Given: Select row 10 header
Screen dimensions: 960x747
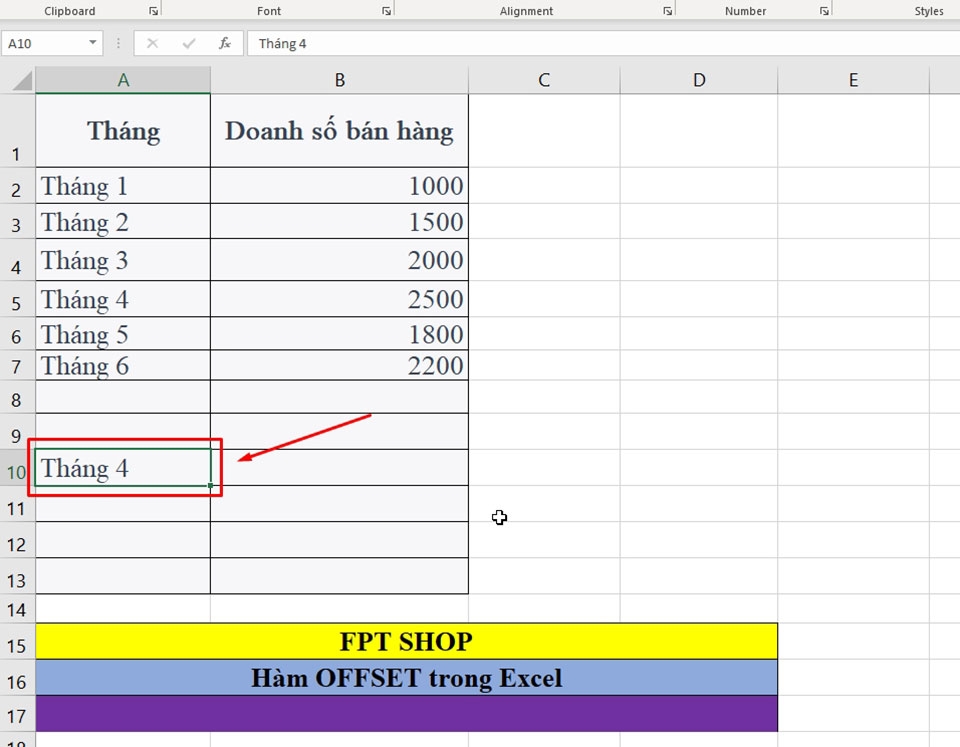Looking at the screenshot, I should (x=17, y=468).
